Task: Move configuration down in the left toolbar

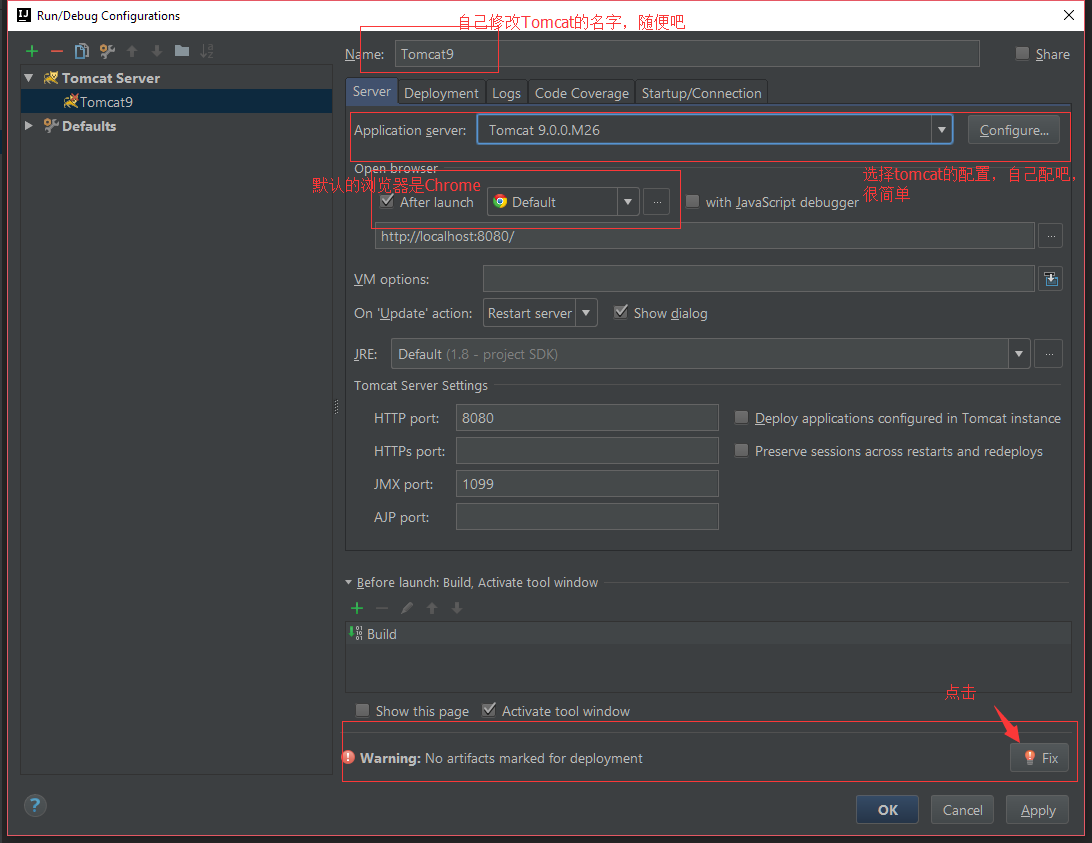Action: [157, 51]
